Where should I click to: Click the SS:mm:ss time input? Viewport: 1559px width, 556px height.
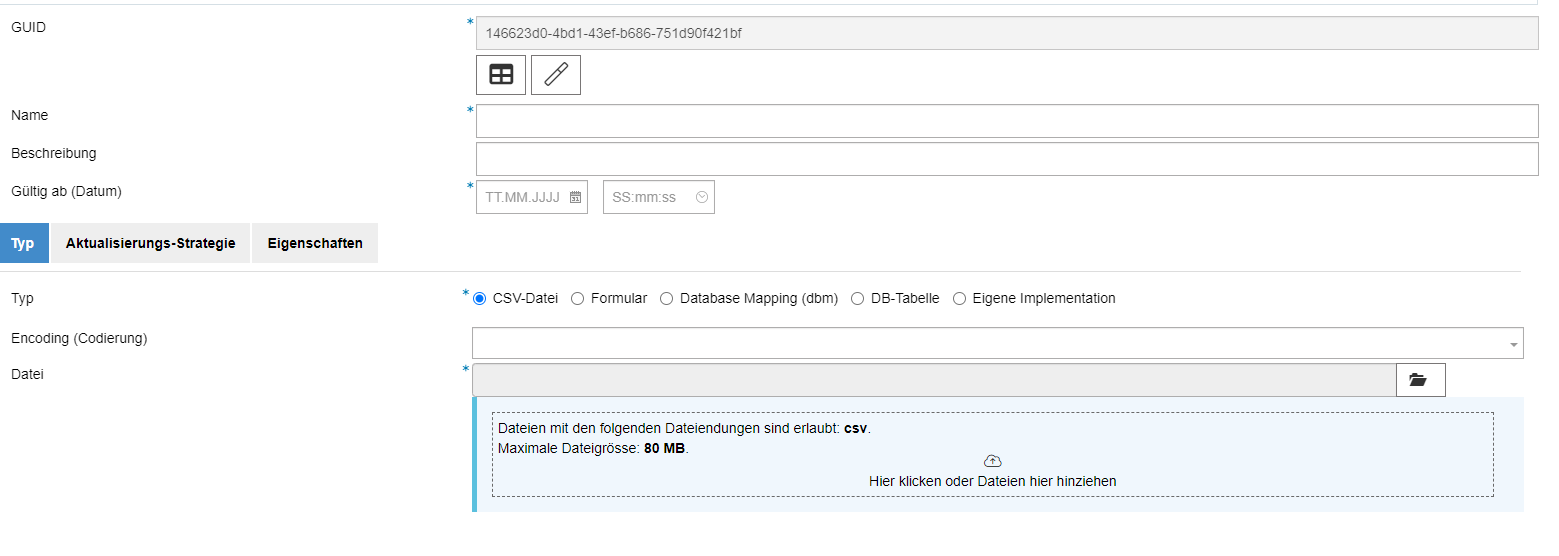tap(648, 197)
